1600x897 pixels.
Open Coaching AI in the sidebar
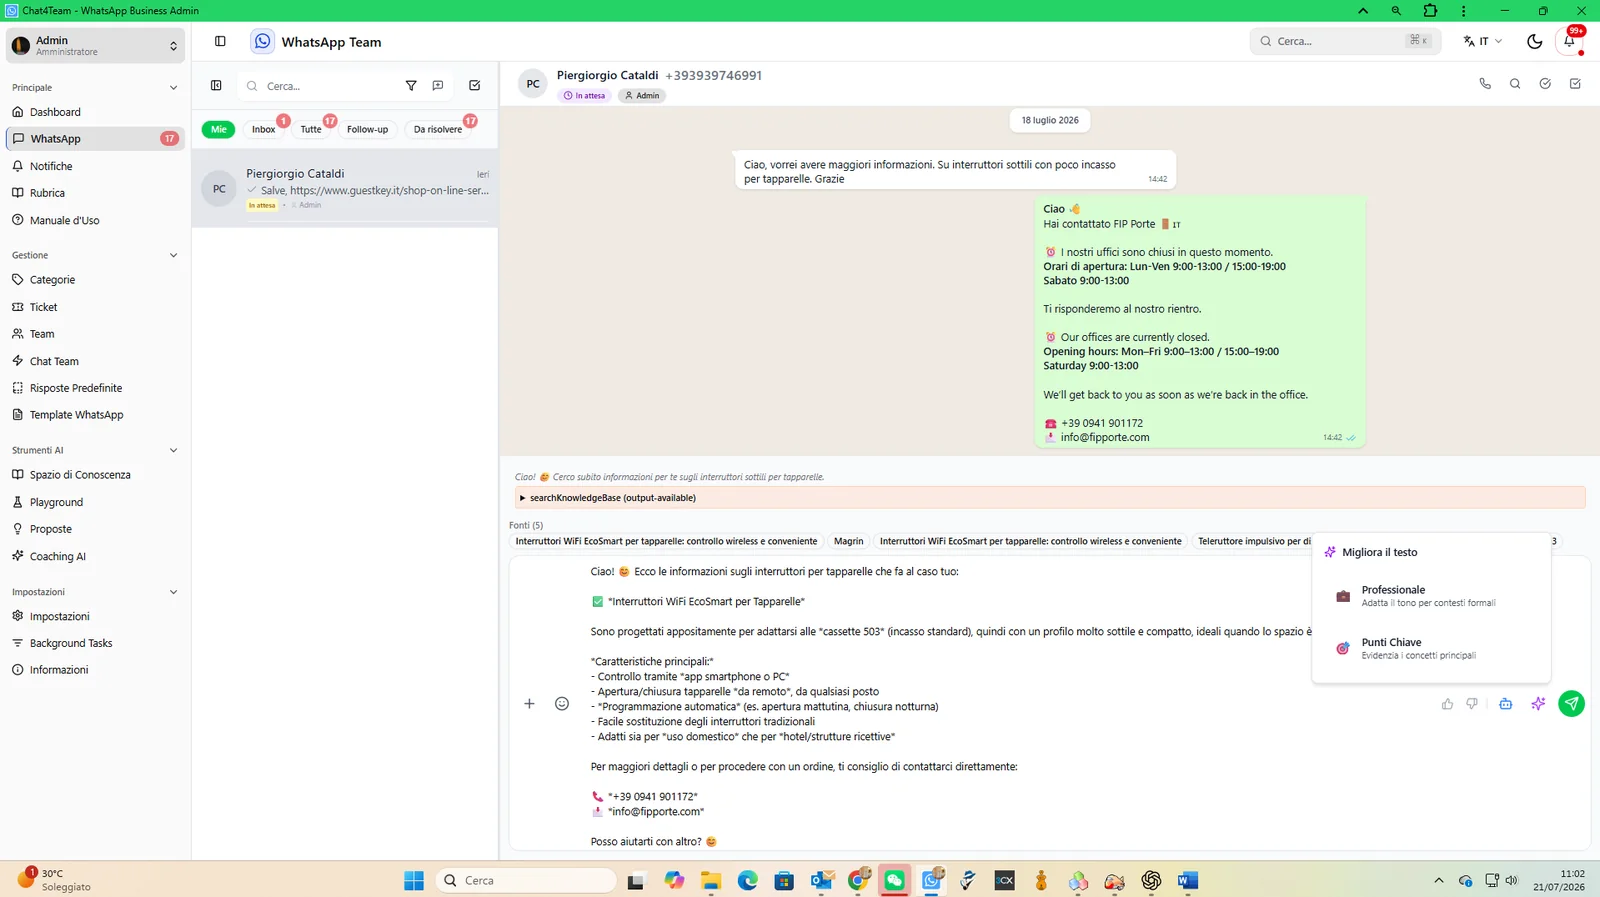(95, 556)
